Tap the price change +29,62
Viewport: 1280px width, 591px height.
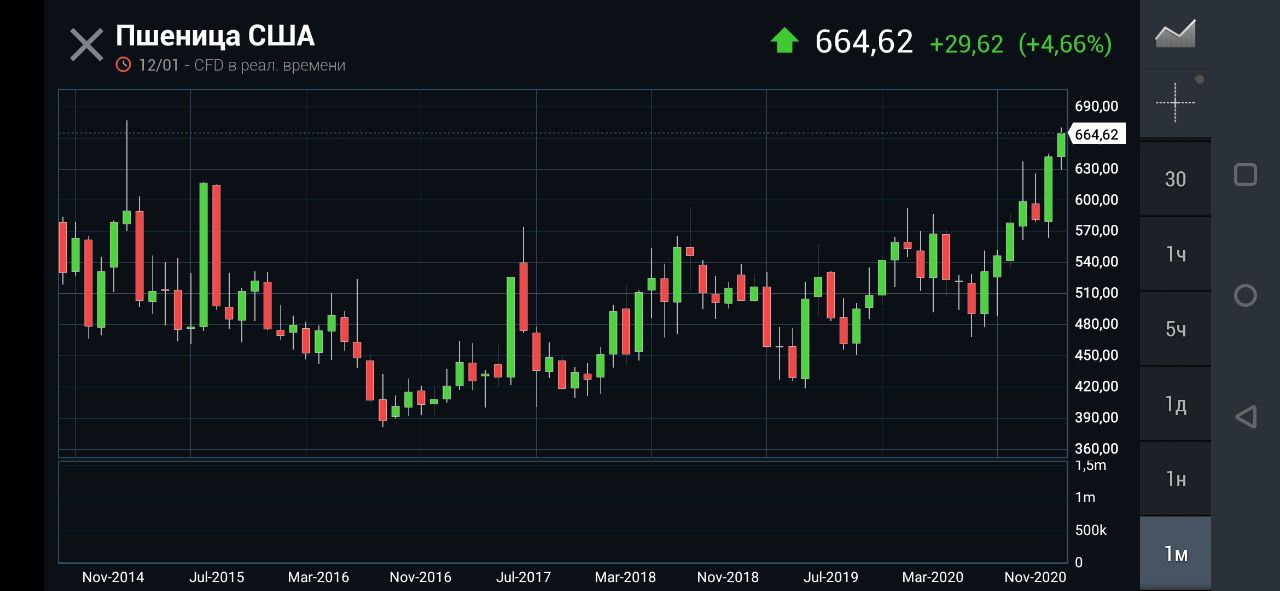coord(966,44)
